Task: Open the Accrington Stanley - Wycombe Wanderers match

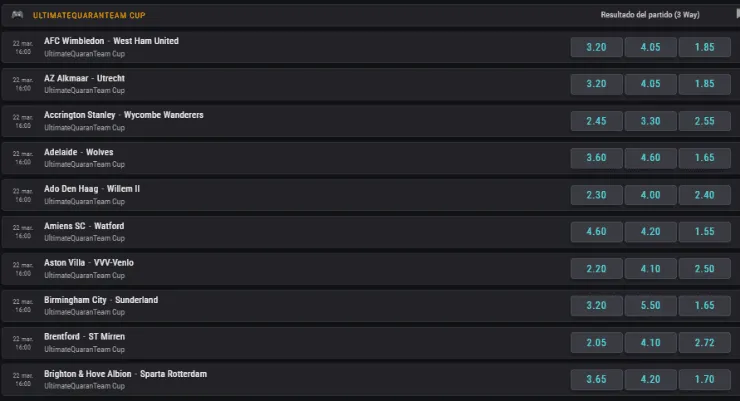Action: [123, 115]
